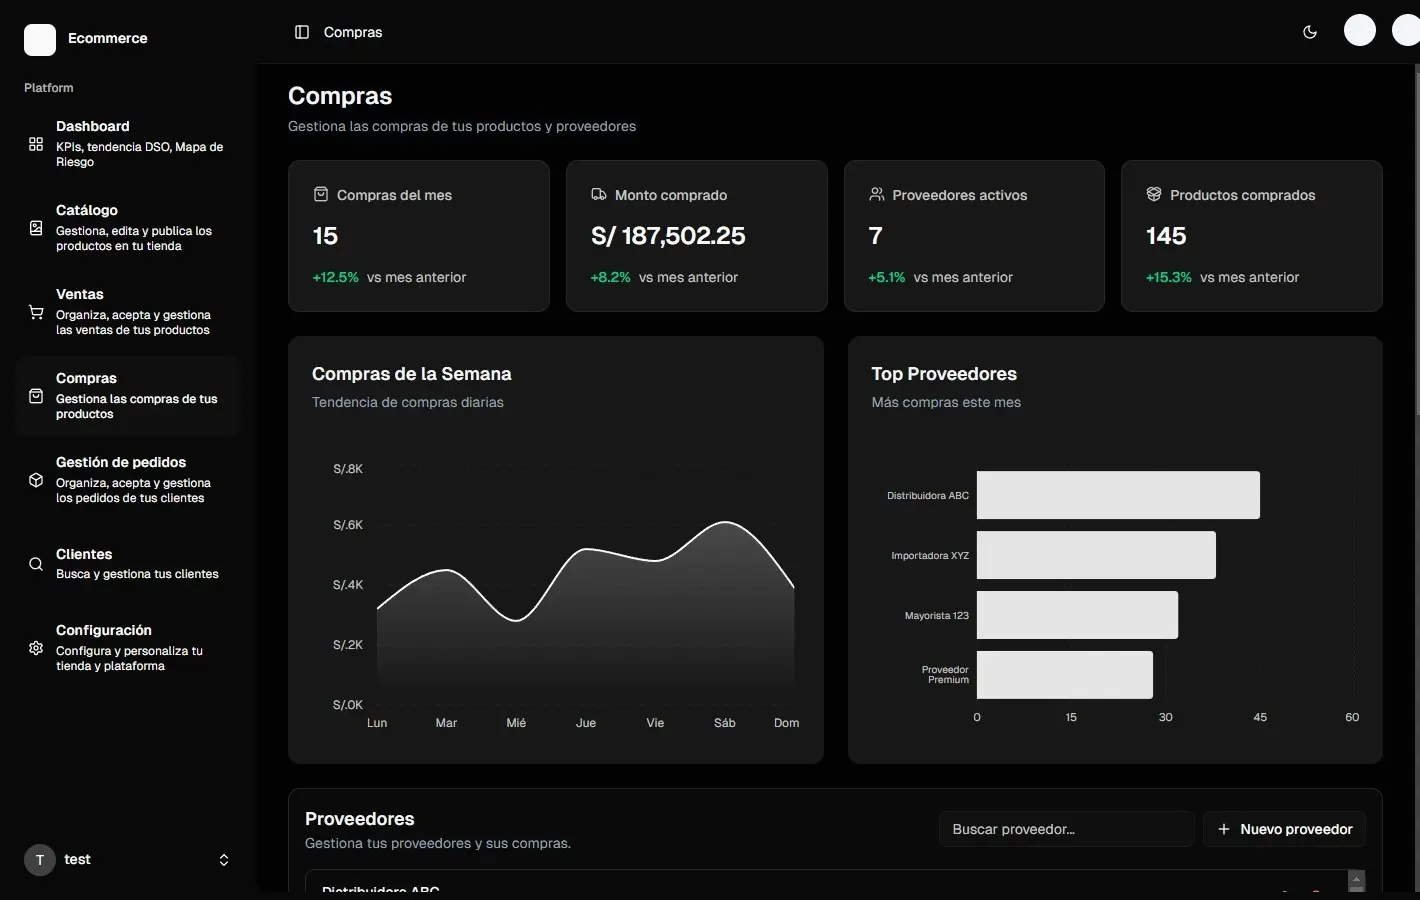
Task: Open the test account switcher chevron
Action: point(224,859)
